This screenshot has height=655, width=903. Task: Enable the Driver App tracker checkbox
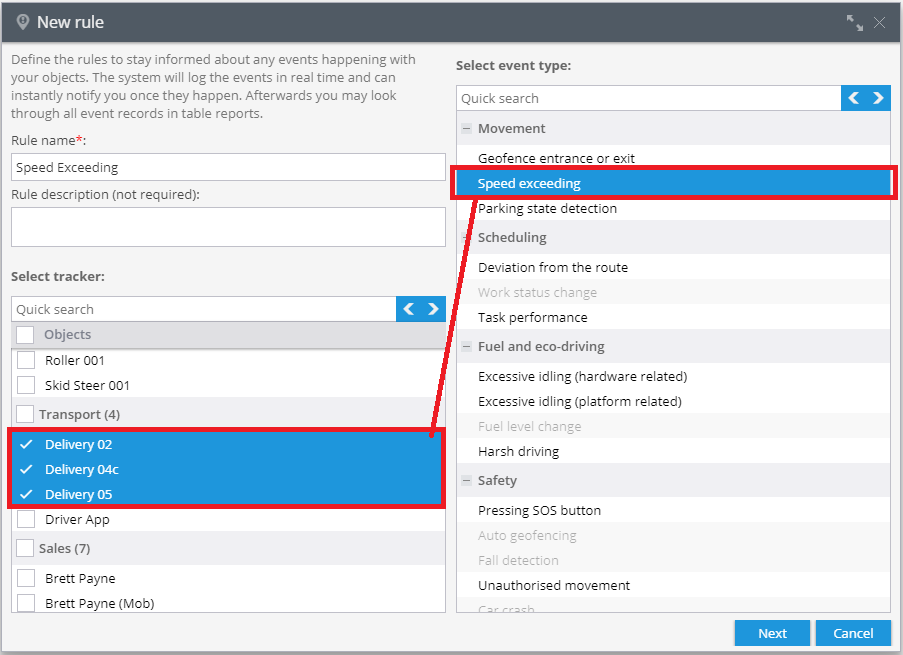(x=27, y=519)
